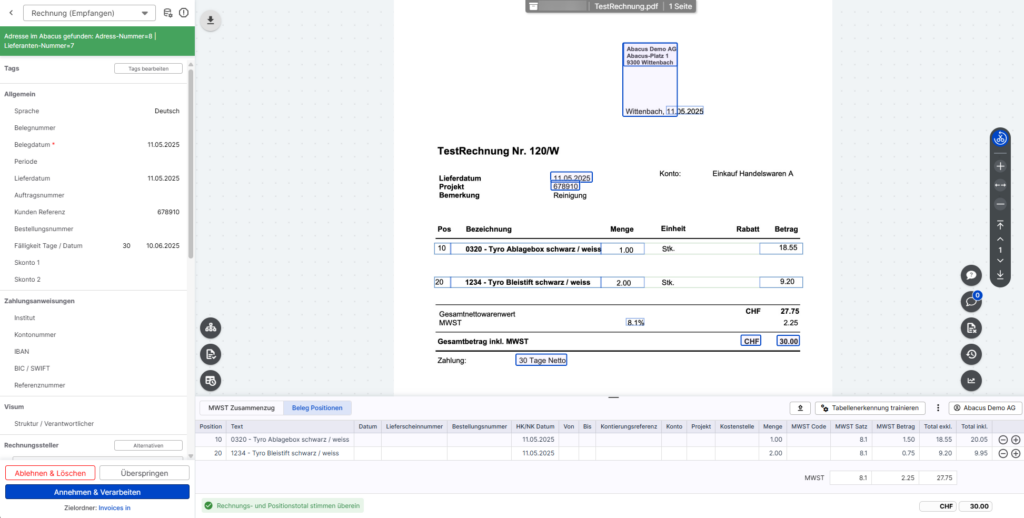Click the info icon beside document type
This screenshot has height=518, width=1024.
183,13
